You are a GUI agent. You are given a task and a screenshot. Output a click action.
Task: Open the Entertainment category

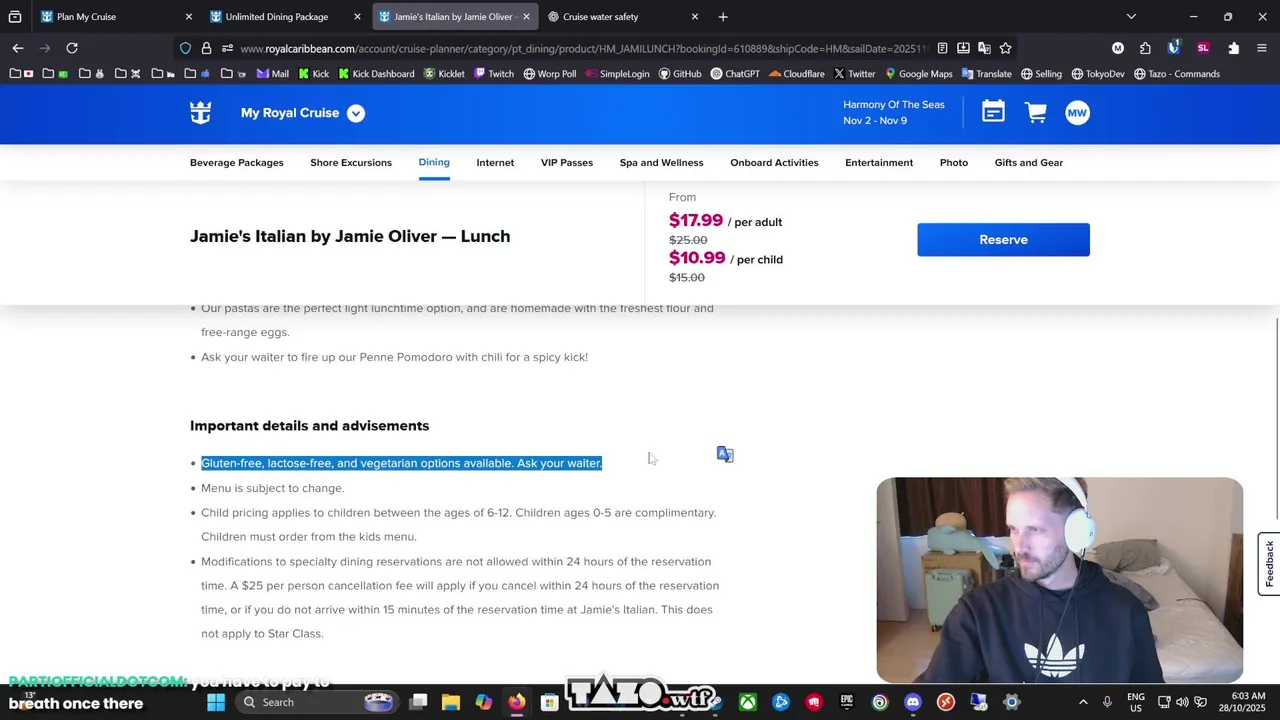click(879, 163)
